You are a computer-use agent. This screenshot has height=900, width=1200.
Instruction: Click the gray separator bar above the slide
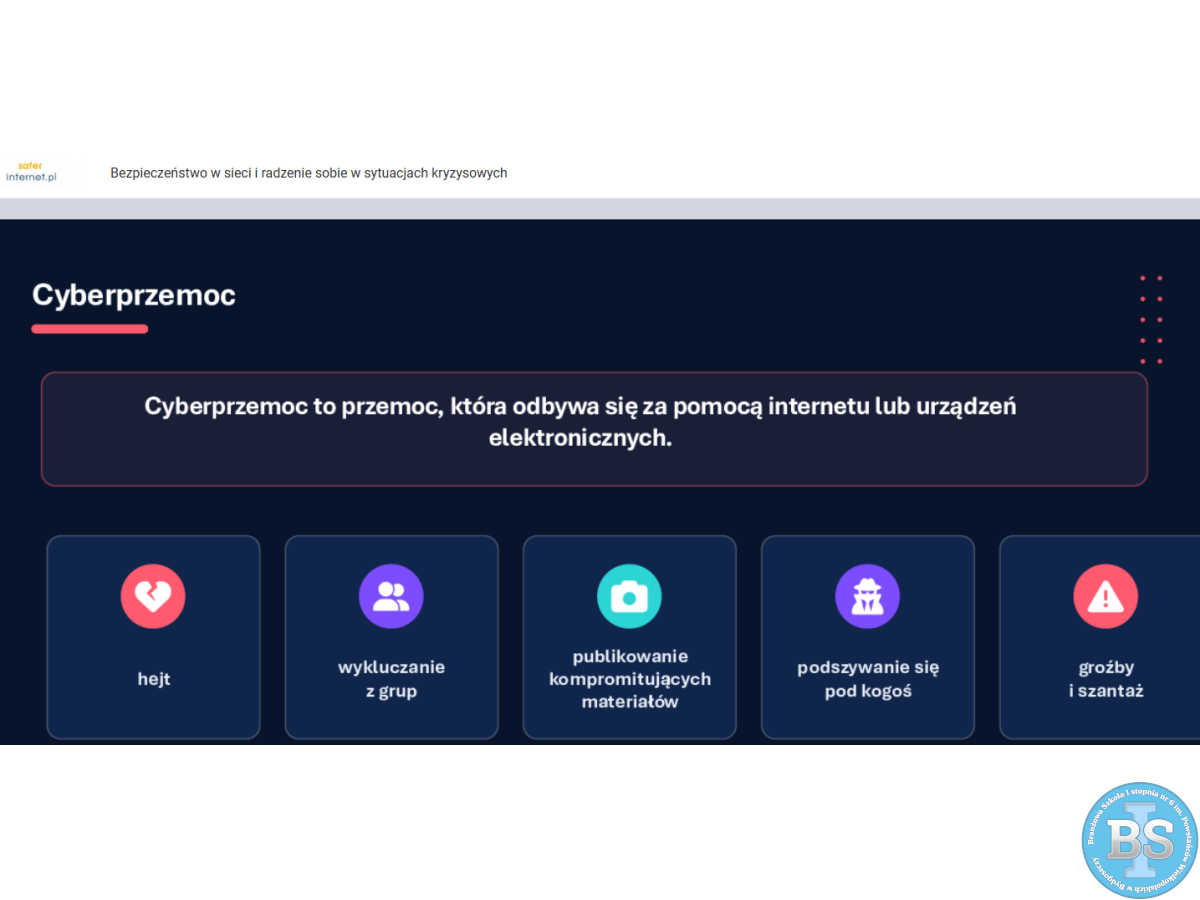point(600,208)
